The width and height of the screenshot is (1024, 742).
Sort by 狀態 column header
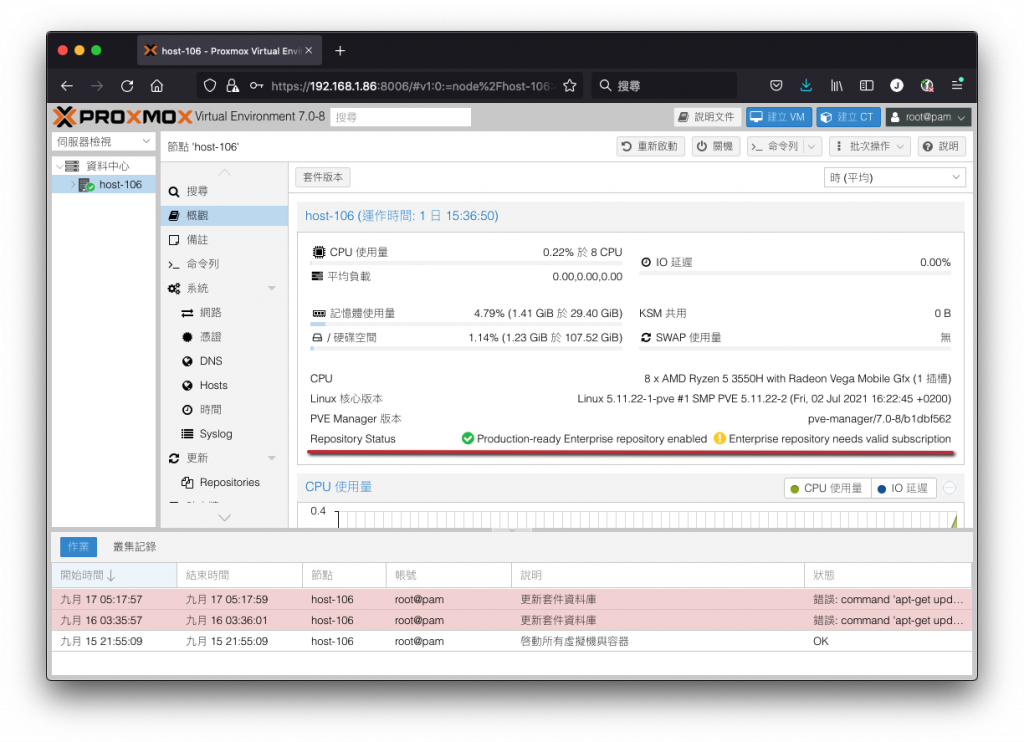pyautogui.click(x=888, y=575)
